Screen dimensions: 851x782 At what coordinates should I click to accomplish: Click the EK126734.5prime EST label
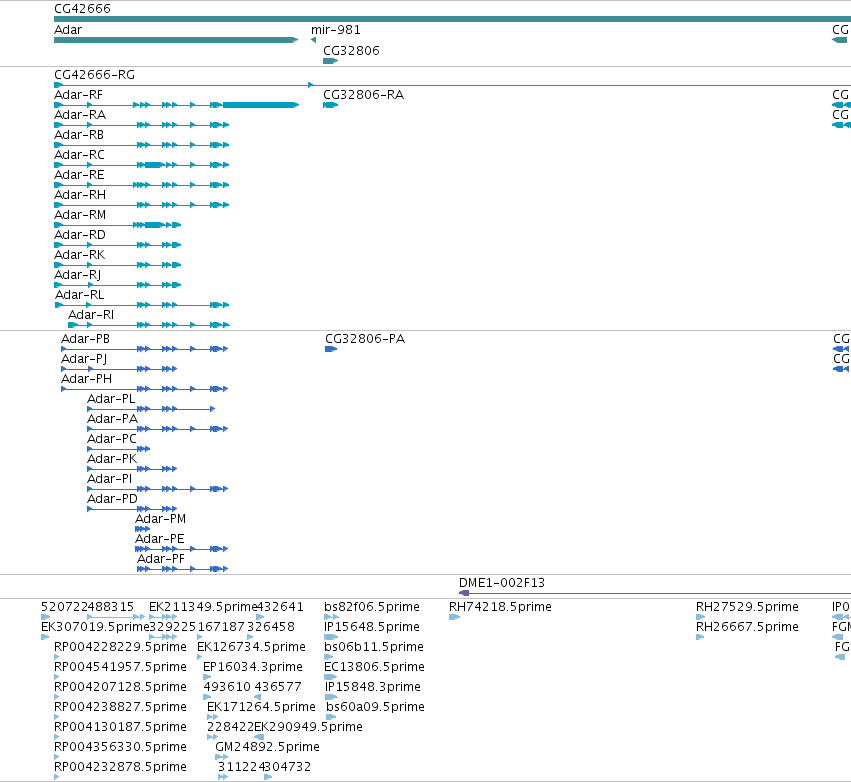[251, 647]
